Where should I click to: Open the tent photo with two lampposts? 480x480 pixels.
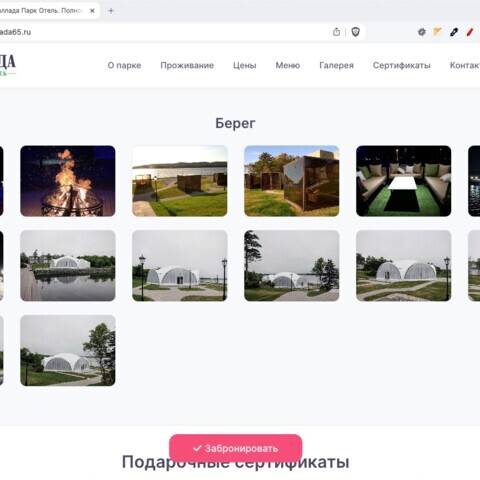coord(180,266)
